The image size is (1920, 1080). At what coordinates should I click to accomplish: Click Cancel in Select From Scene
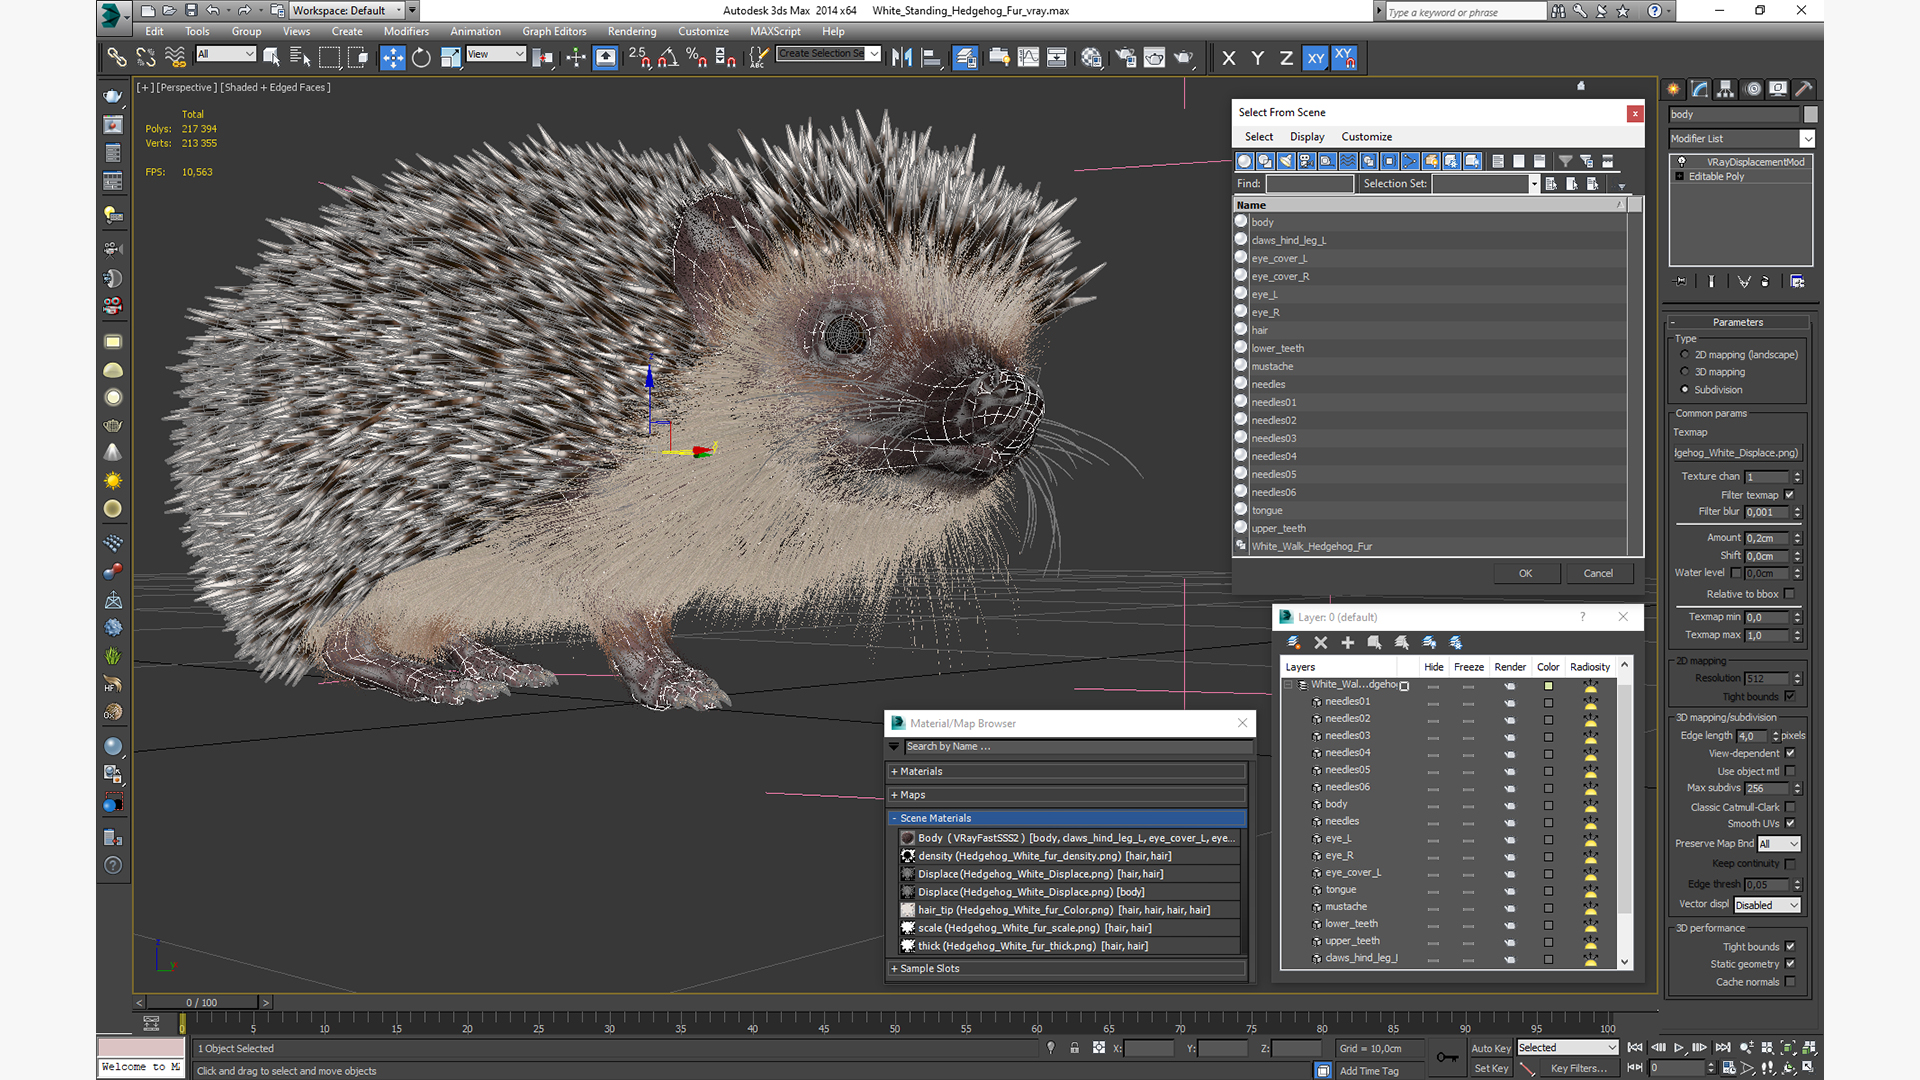(1598, 574)
